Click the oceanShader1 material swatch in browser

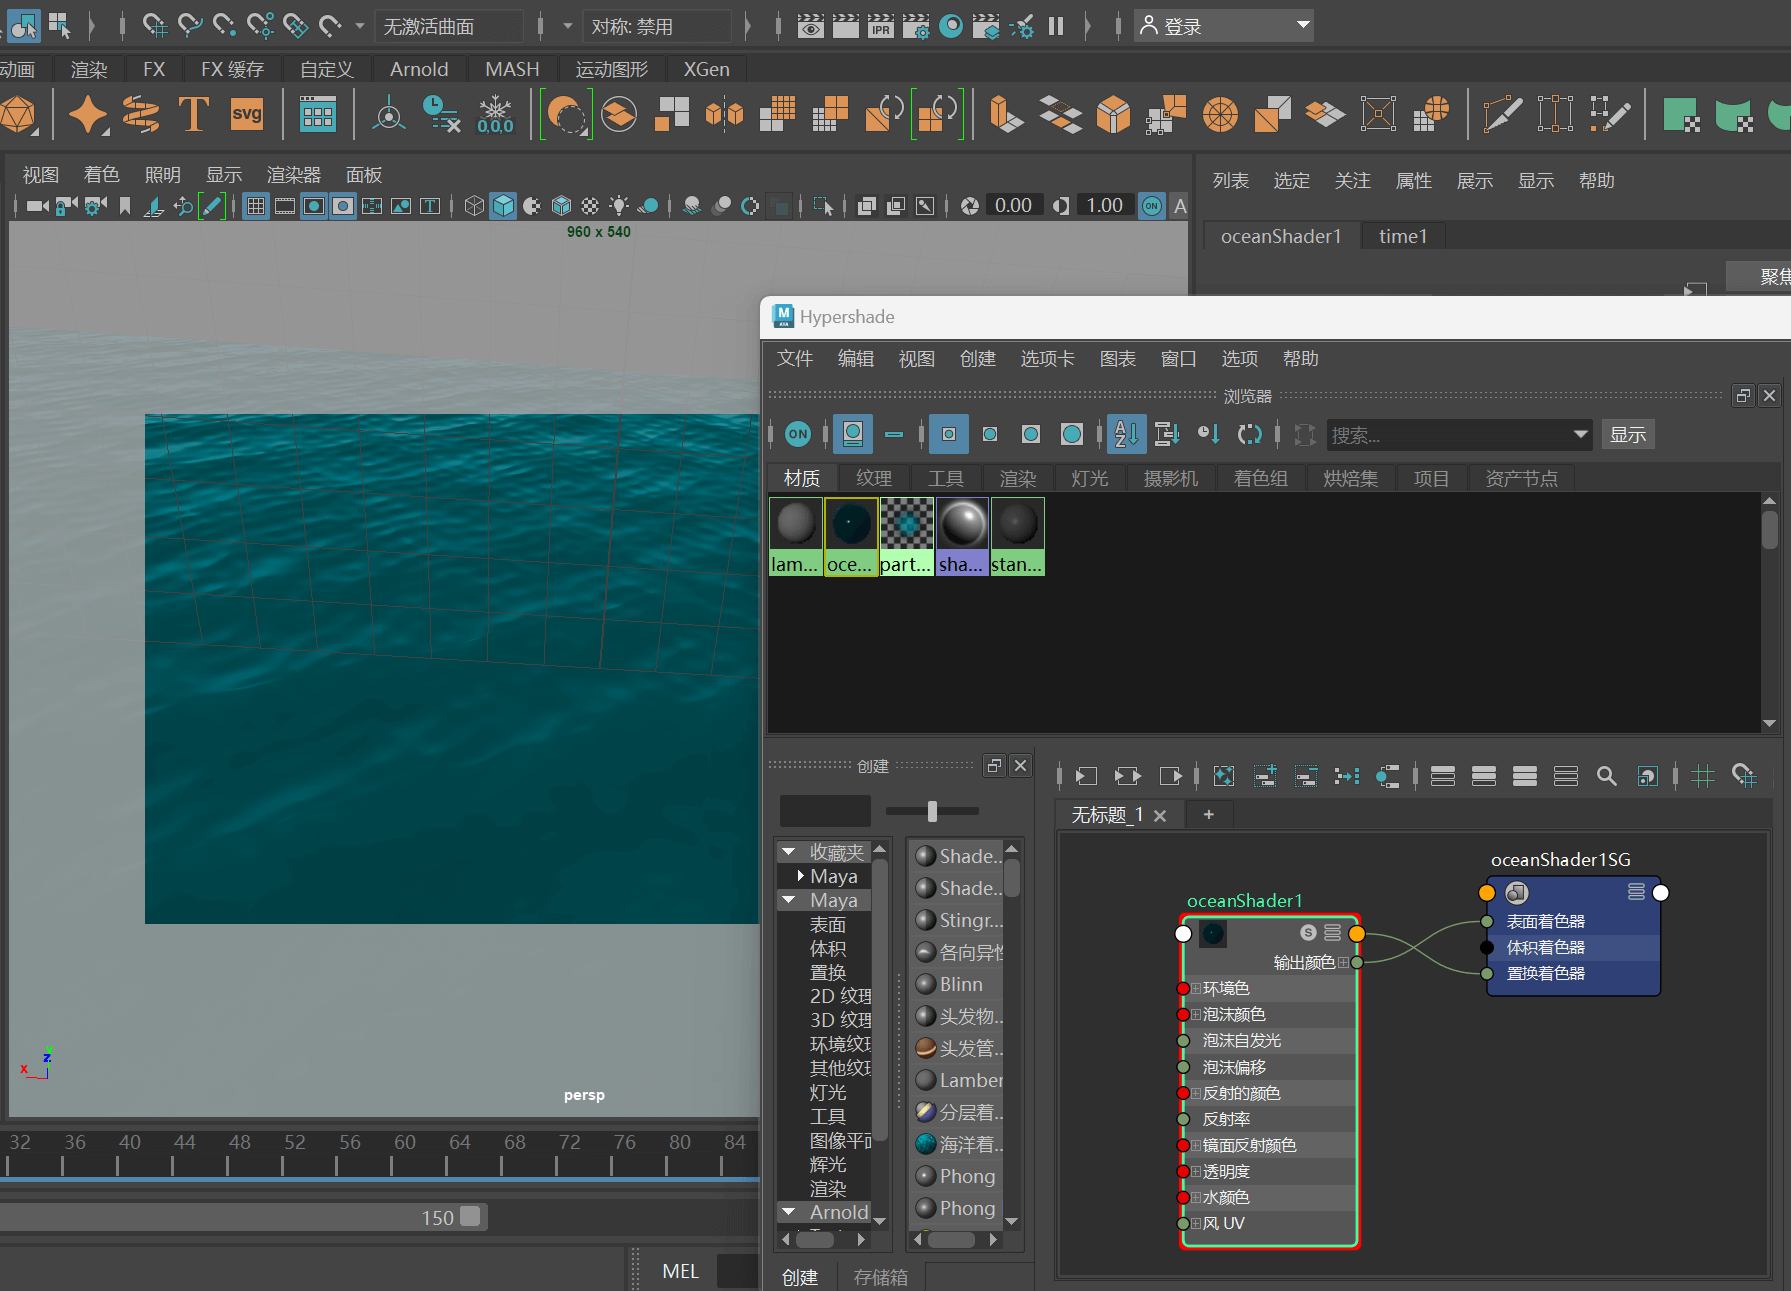click(x=851, y=536)
